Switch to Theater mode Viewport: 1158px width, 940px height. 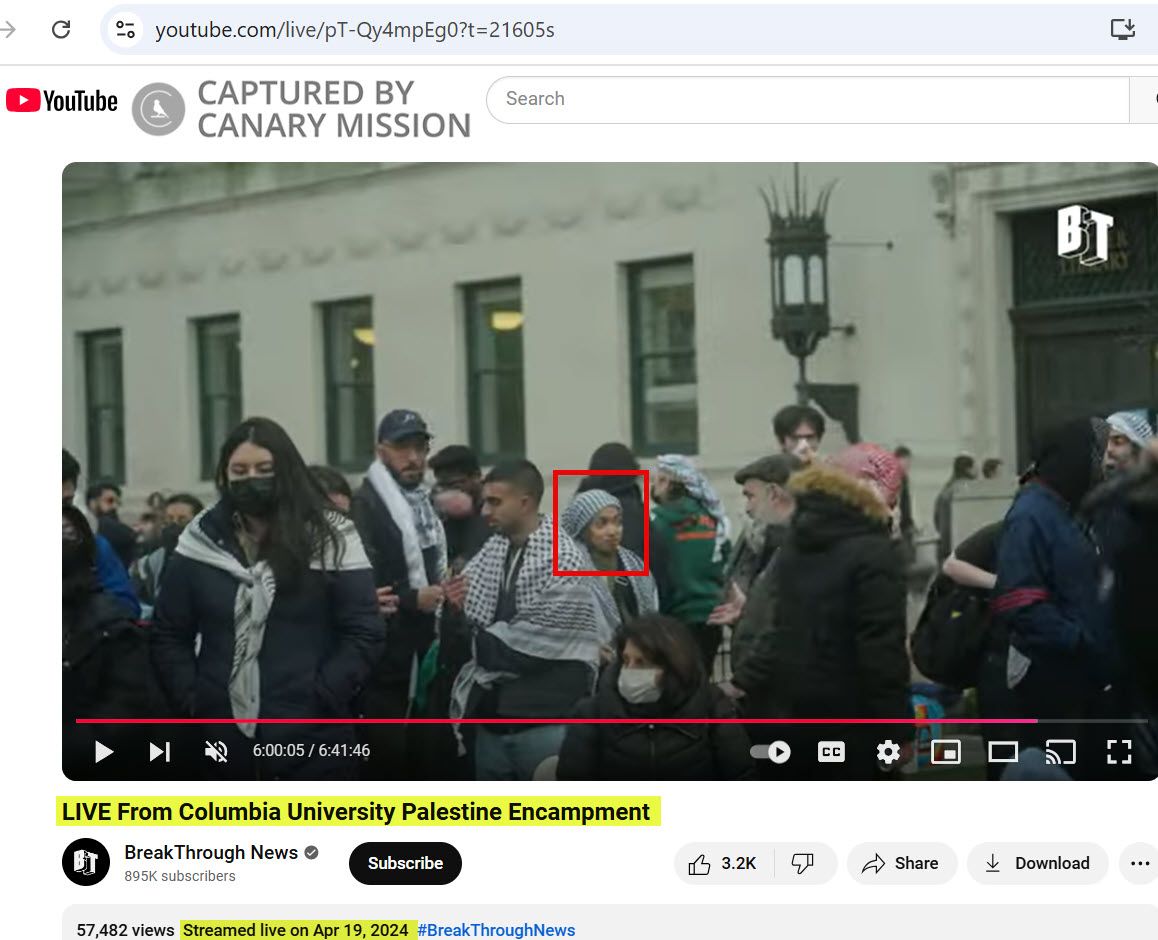(1003, 751)
